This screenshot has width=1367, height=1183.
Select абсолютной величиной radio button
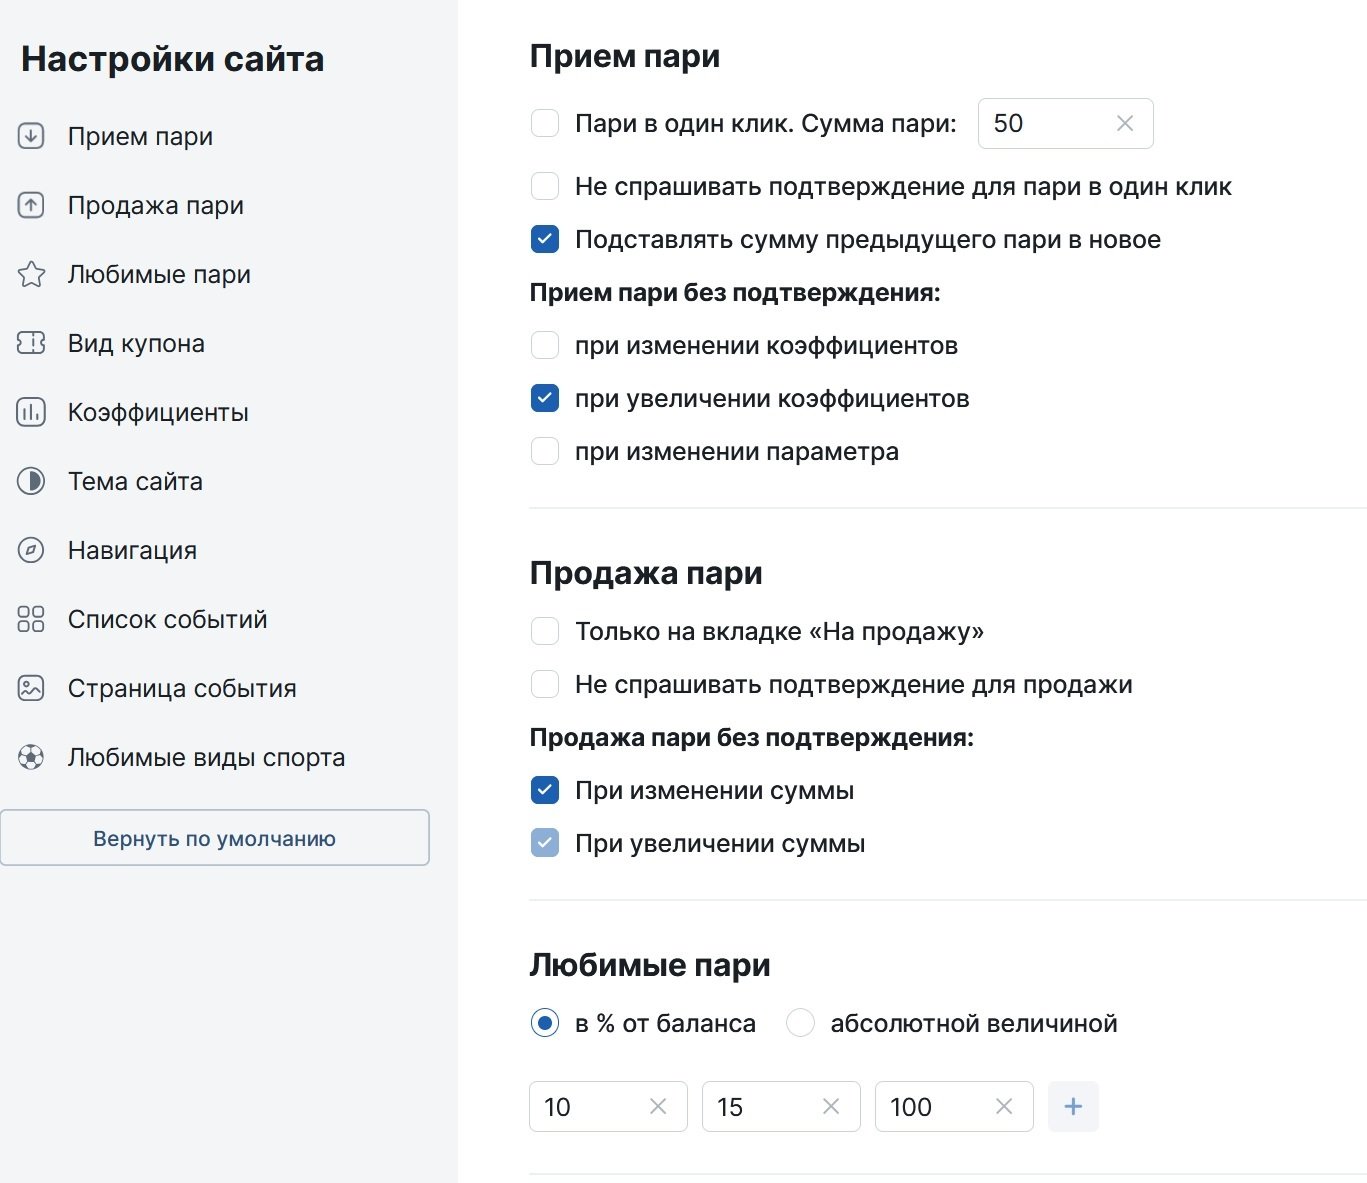tap(800, 1023)
